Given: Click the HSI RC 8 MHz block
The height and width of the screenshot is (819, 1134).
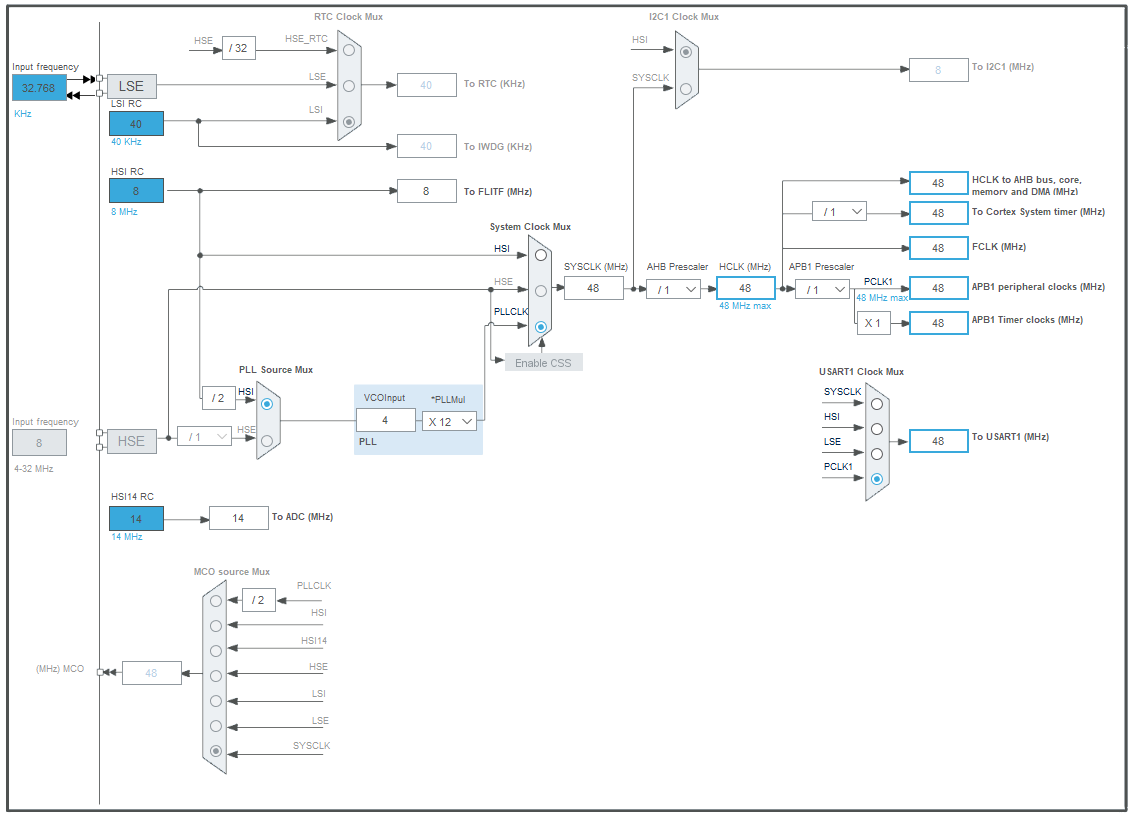Looking at the screenshot, I should (x=136, y=190).
